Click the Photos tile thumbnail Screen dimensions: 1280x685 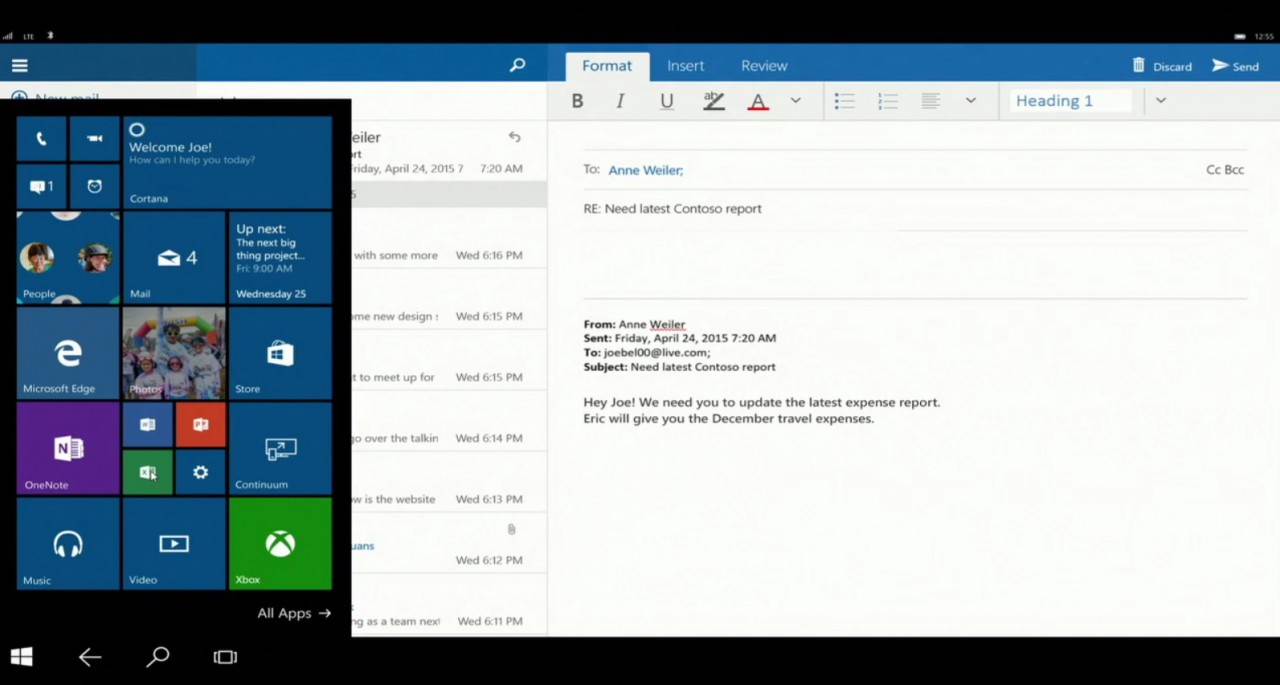[174, 353]
